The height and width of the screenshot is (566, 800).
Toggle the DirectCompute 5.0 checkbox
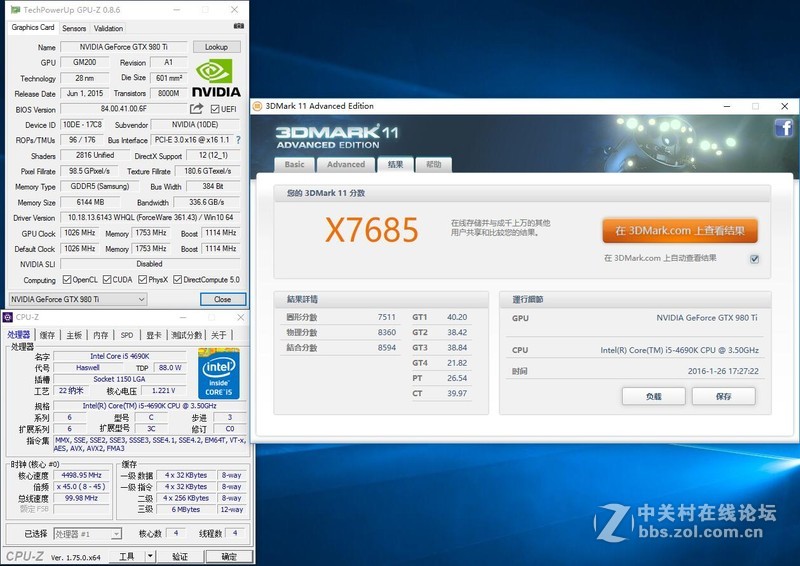(x=178, y=280)
